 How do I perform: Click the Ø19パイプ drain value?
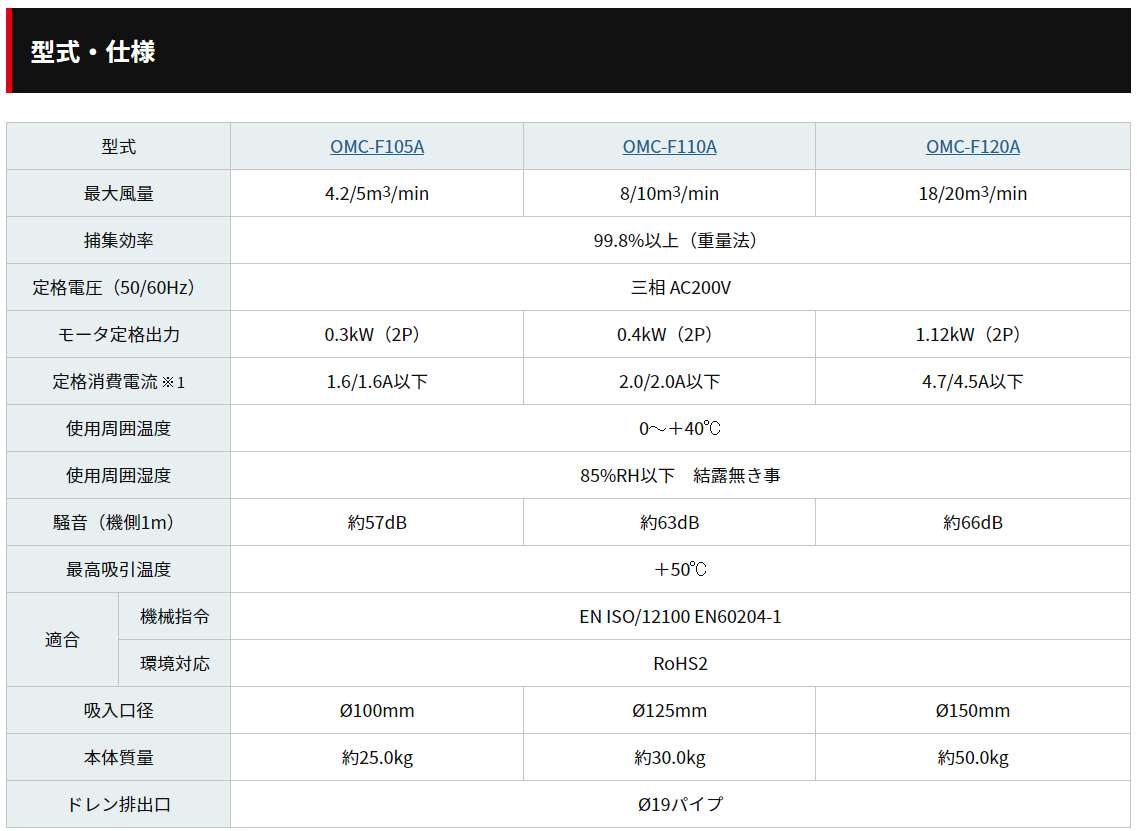[x=680, y=804]
